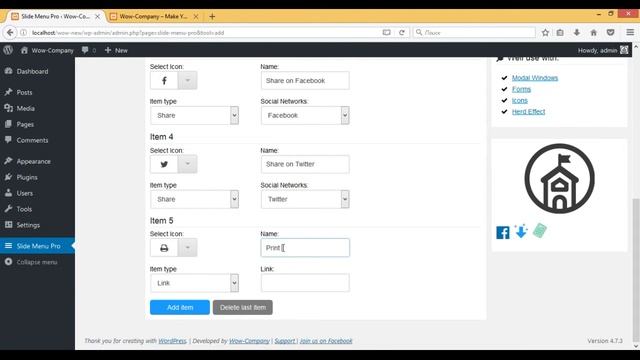The image size is (640, 360).
Task: Click the WordPress link in footer
Action: pos(172,341)
